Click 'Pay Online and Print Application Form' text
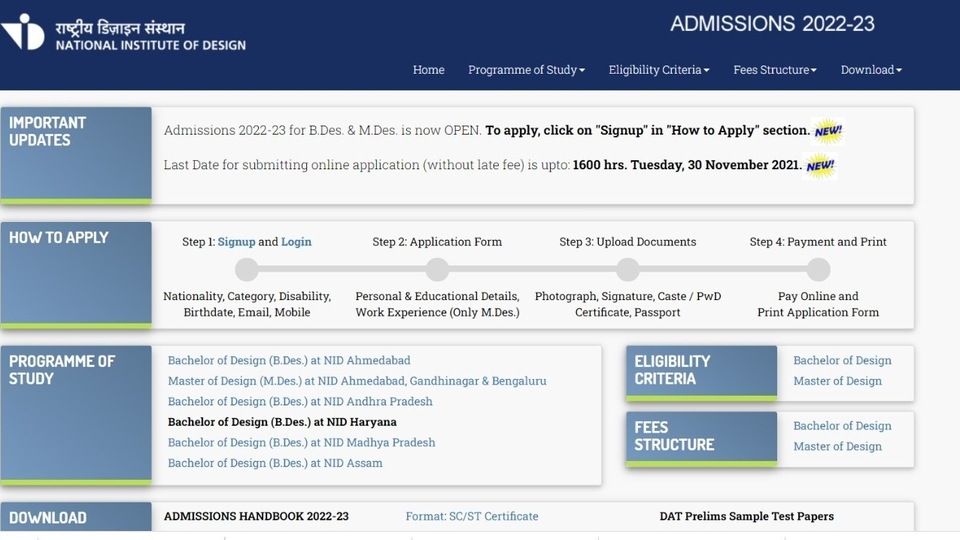 (x=818, y=304)
